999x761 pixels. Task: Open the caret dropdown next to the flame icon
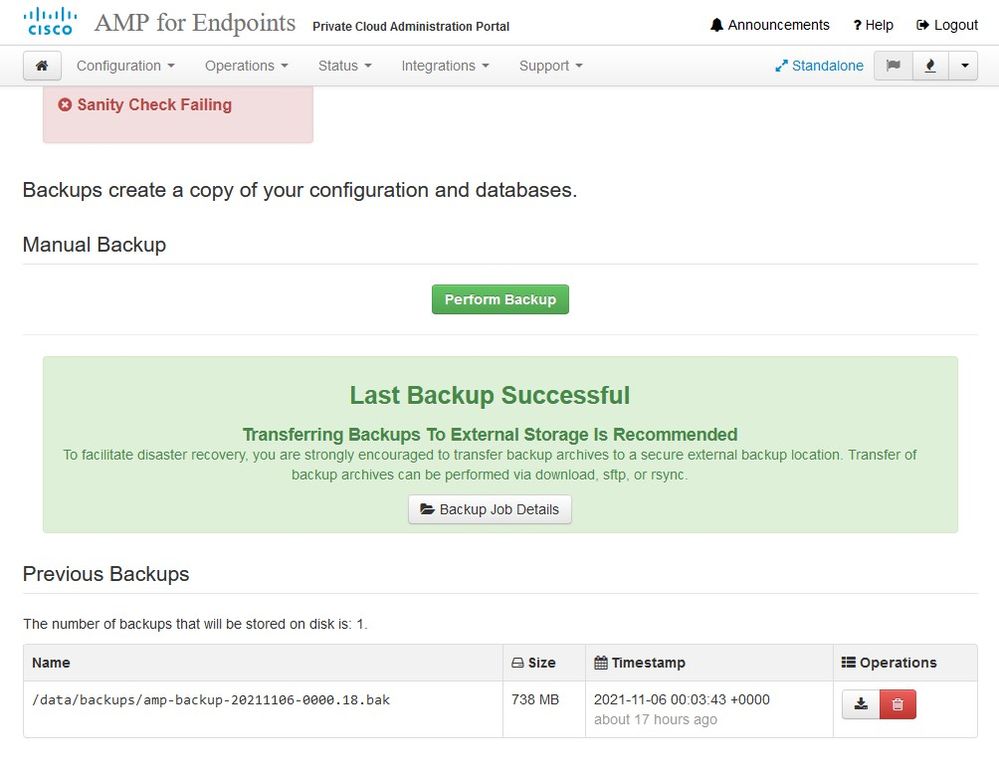coord(963,65)
